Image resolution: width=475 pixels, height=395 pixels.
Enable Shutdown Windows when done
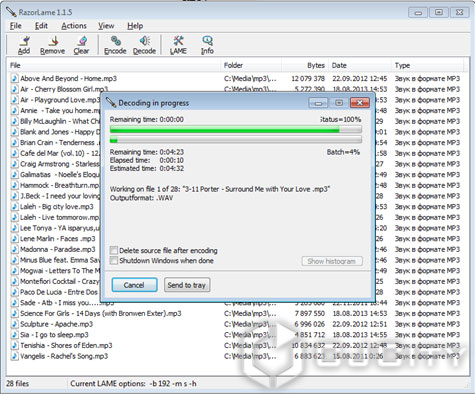tap(114, 260)
